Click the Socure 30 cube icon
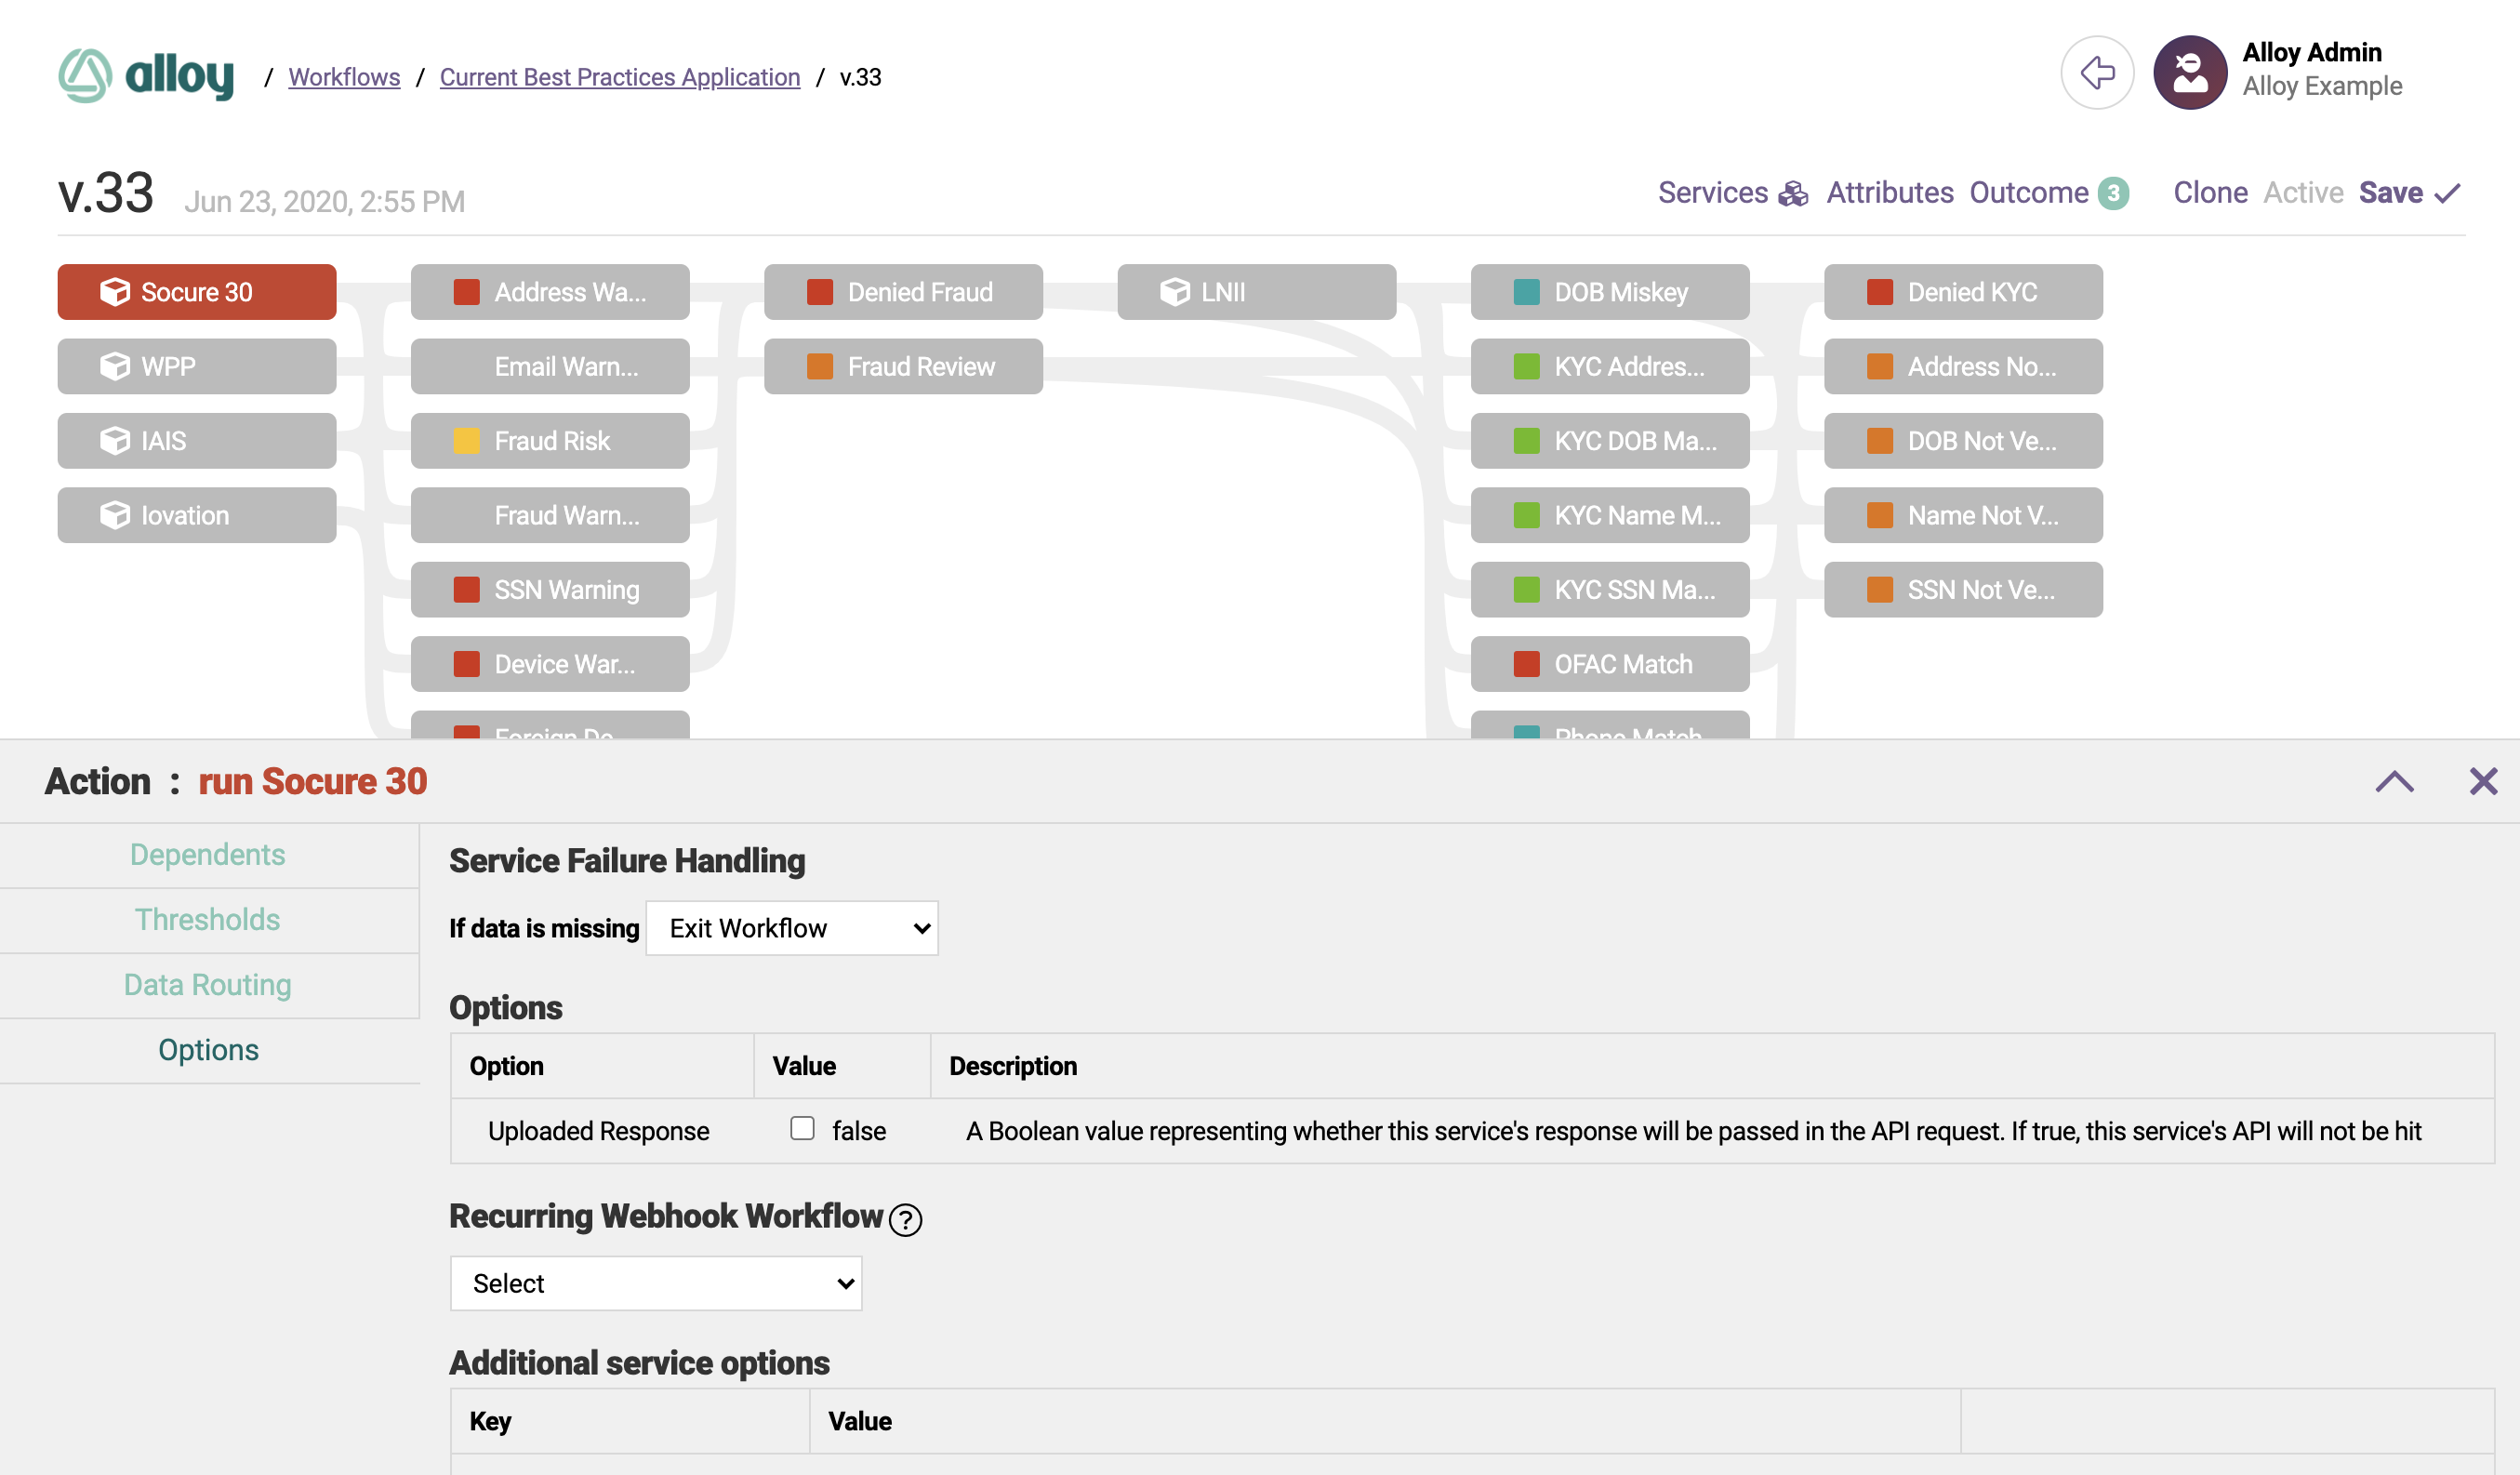 pyautogui.click(x=115, y=292)
